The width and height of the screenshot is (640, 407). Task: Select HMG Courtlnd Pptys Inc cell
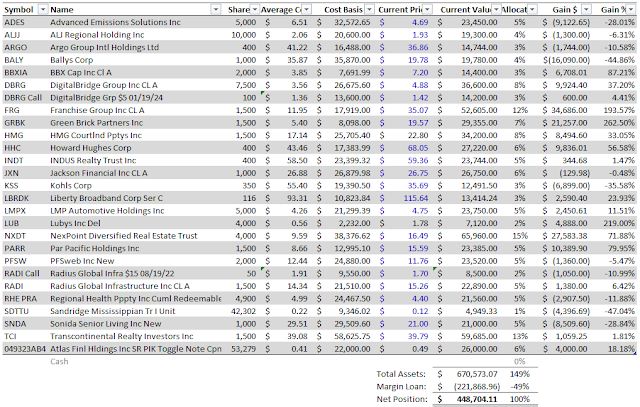[96, 136]
